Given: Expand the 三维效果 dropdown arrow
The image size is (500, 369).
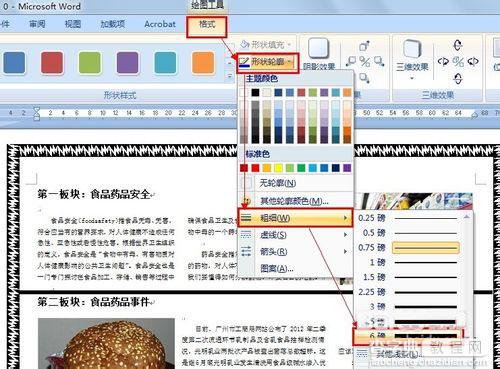Looking at the screenshot, I should (412, 78).
